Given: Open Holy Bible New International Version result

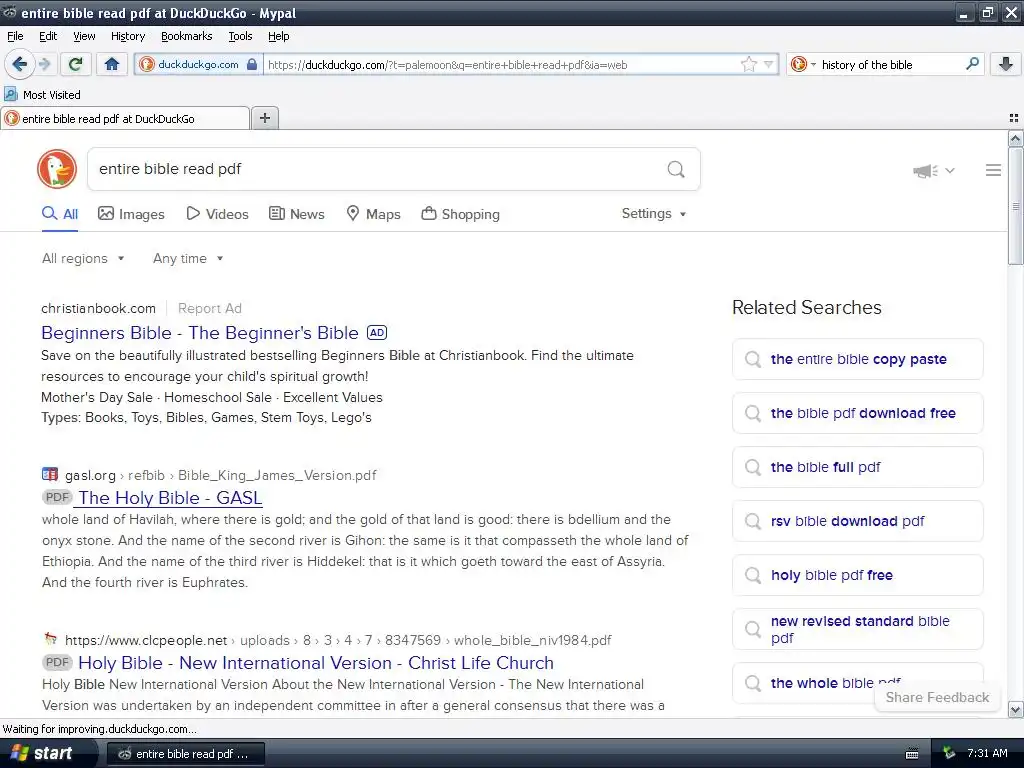Looking at the screenshot, I should tap(315, 663).
